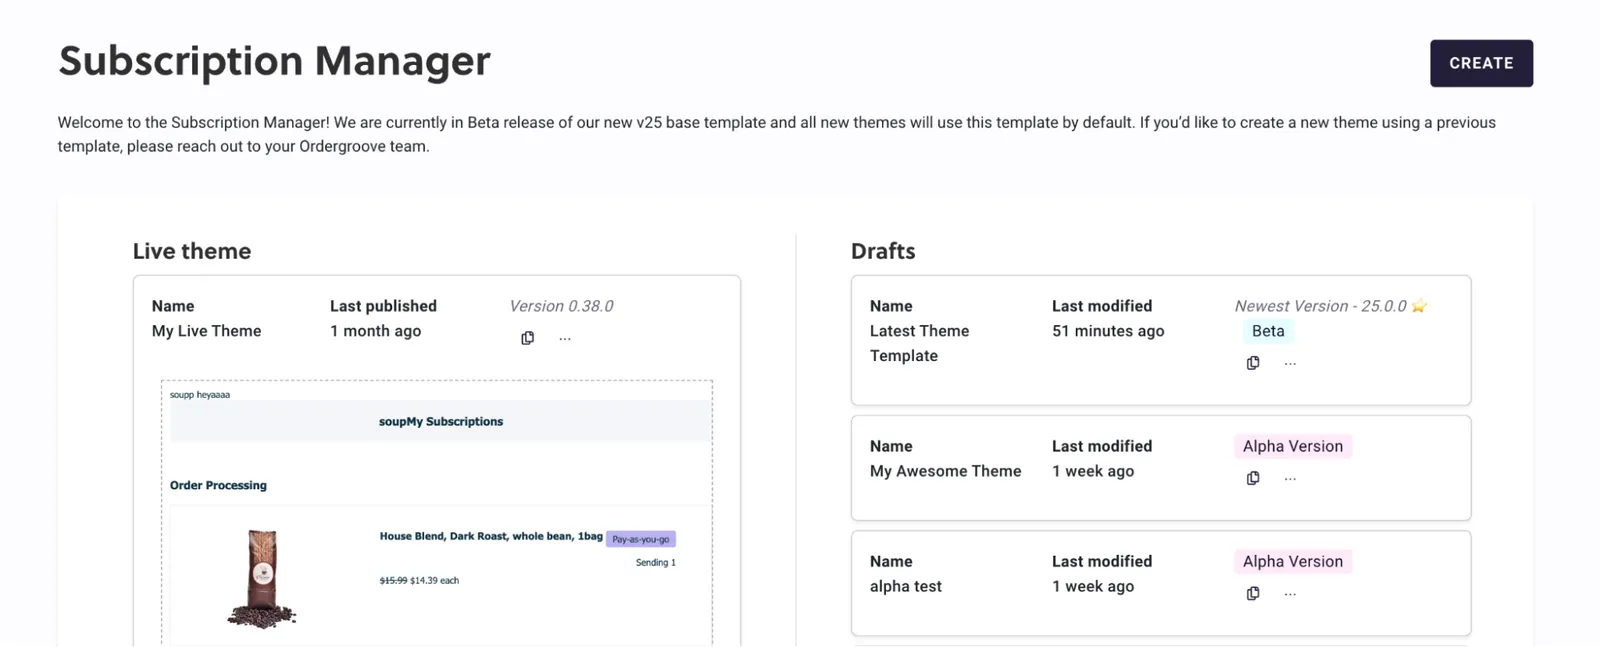
Task: Click 'soupp heyaaaa' text in preview
Action: pos(200,394)
